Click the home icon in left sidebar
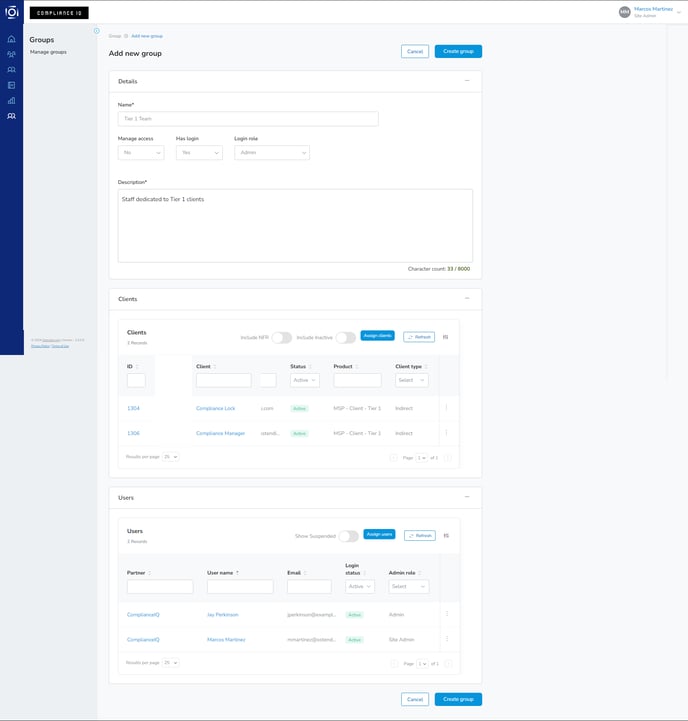 pyautogui.click(x=11, y=38)
